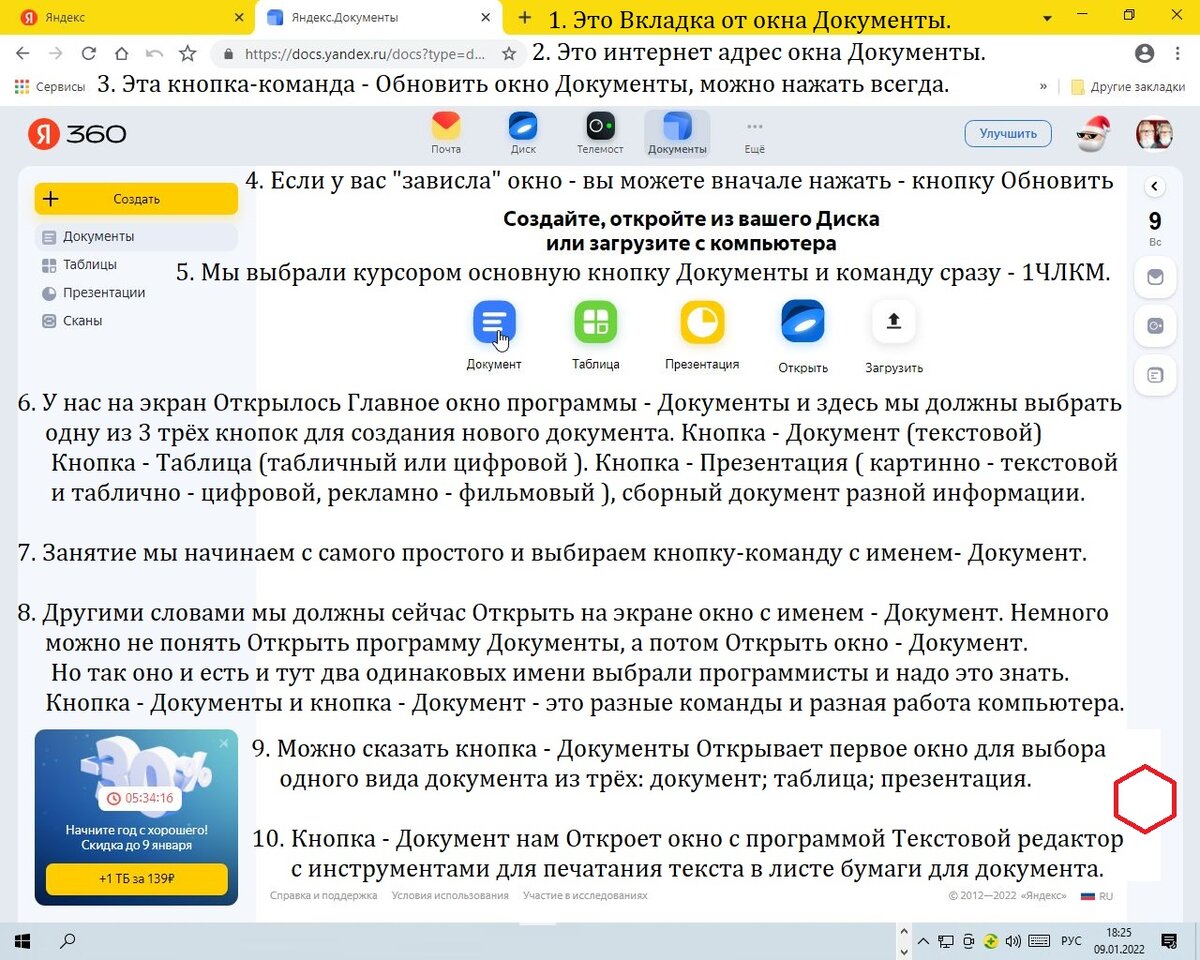Create a new text file via Документ icon
1200x960 pixels.
click(494, 322)
